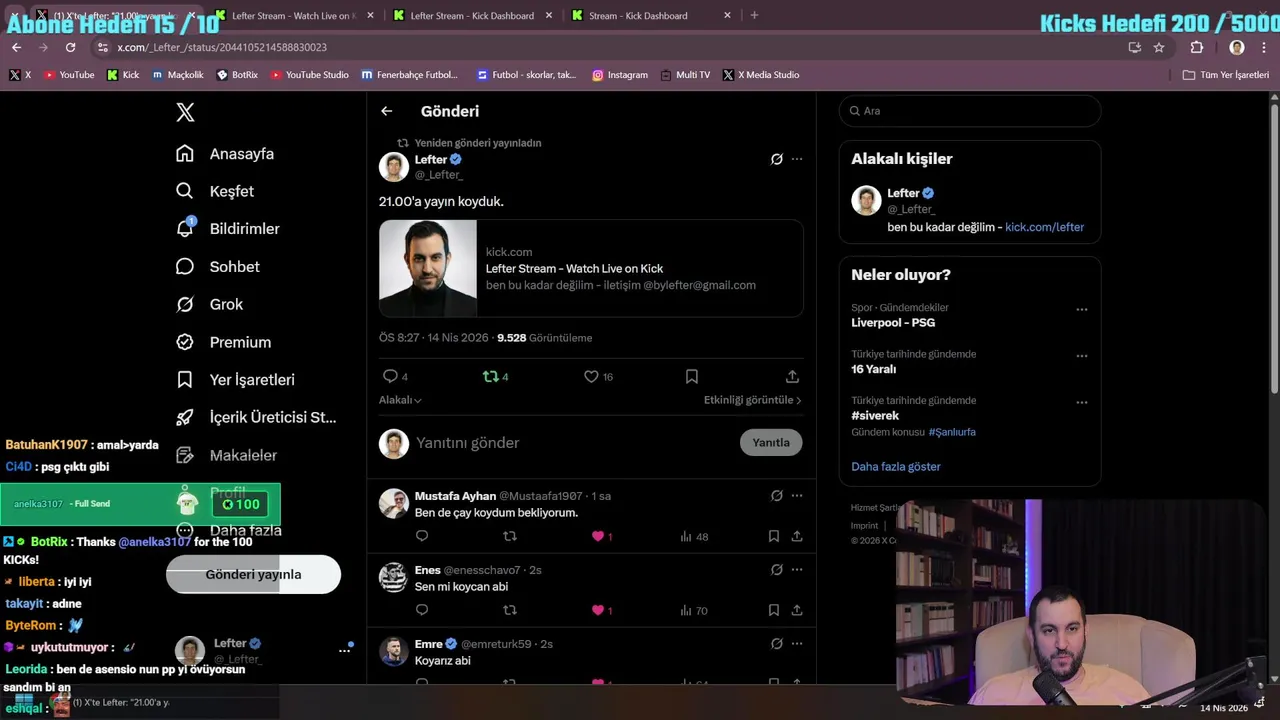Viewport: 1280px width, 720px height.
Task: Open Mustafa Ayhan's profile name
Action: click(455, 496)
